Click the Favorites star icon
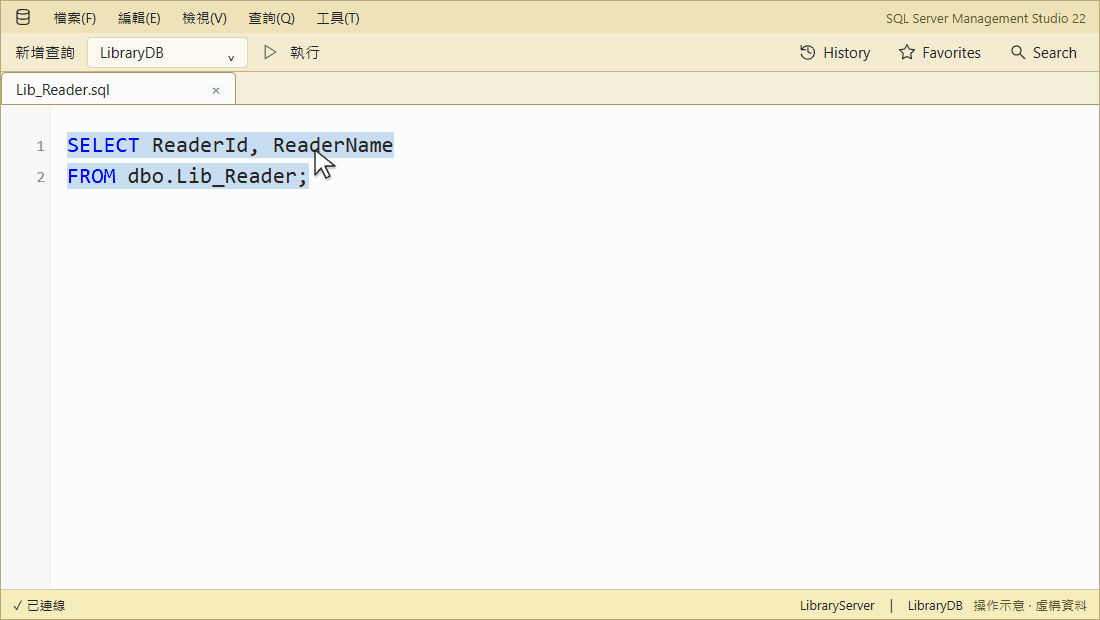The image size is (1100, 620). [906, 53]
